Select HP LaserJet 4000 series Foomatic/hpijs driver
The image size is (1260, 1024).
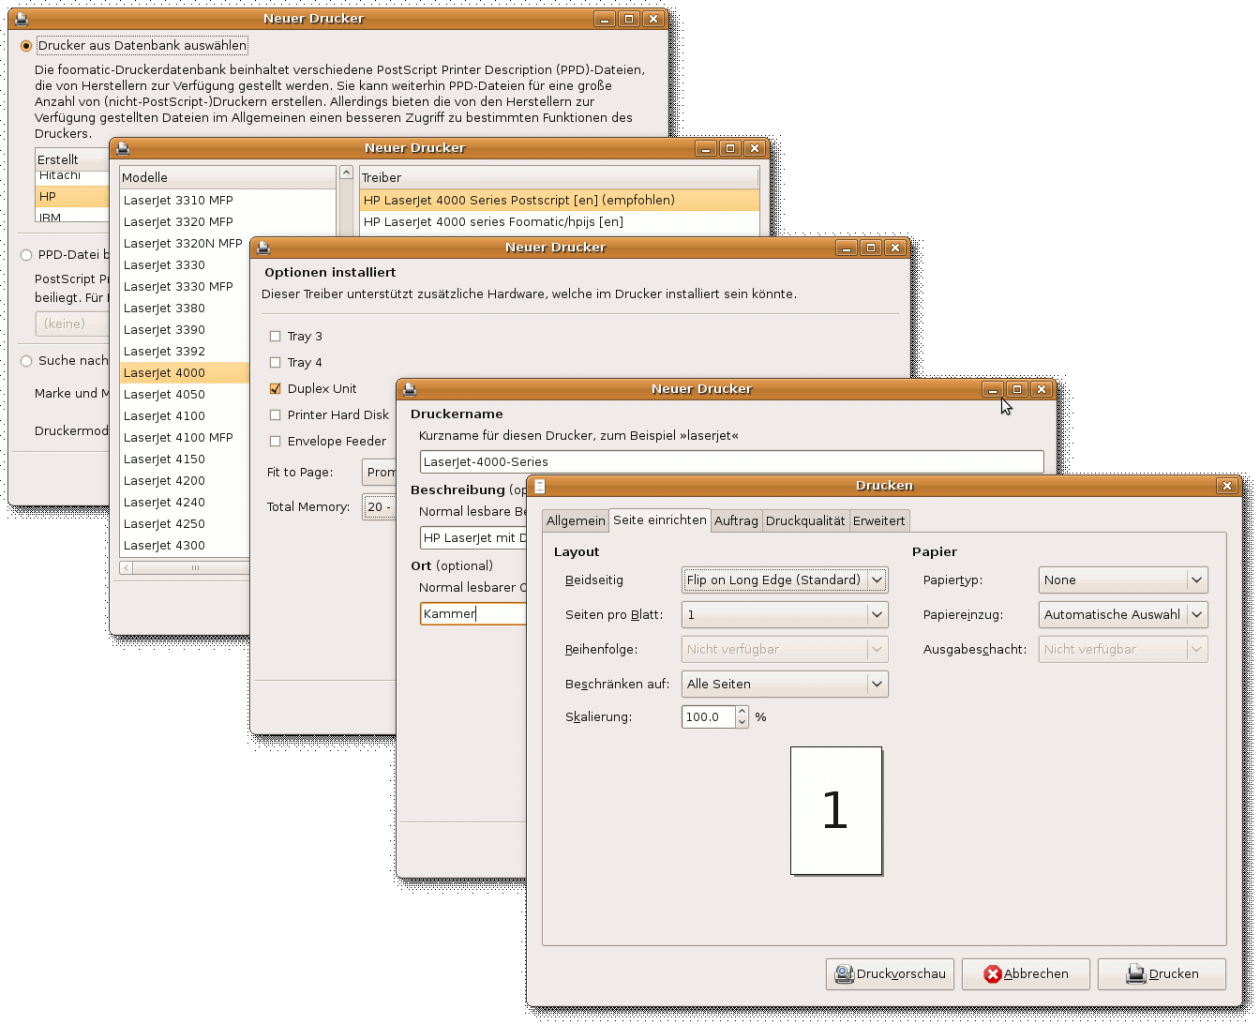559,222
